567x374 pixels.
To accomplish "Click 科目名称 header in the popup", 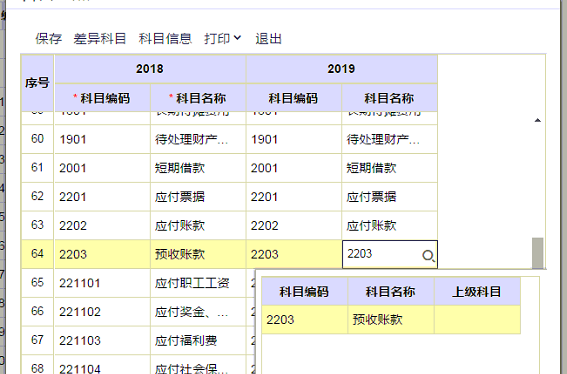I will pos(391,292).
